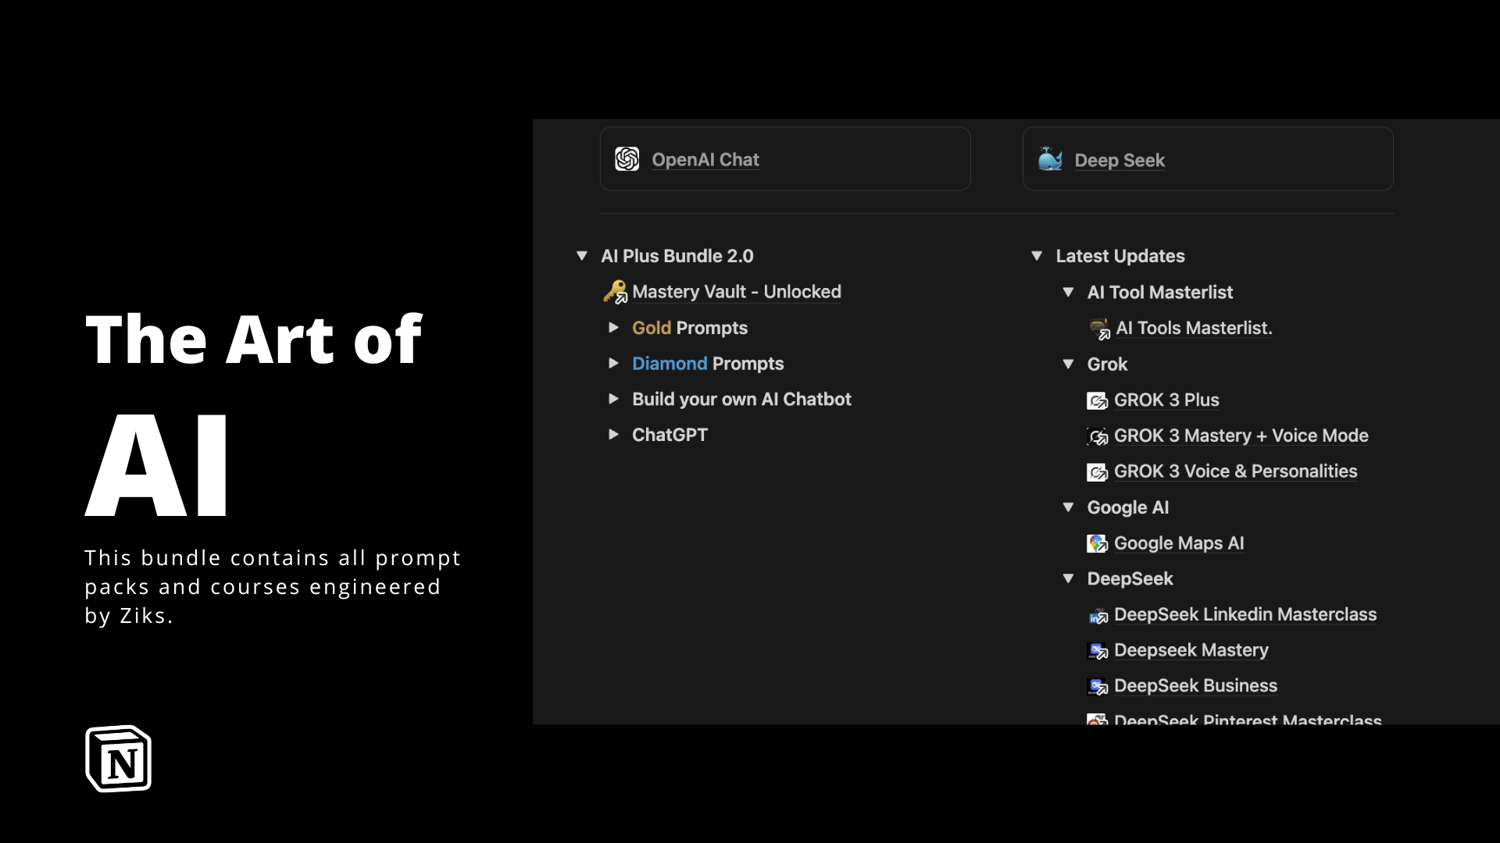
Task: Click the Notion logo icon
Action: click(x=118, y=759)
